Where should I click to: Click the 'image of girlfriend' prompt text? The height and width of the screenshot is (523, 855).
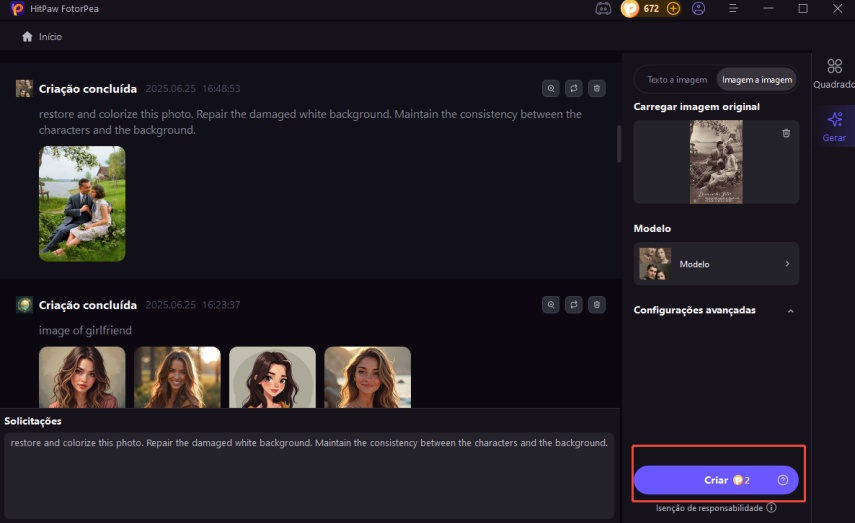[85, 330]
